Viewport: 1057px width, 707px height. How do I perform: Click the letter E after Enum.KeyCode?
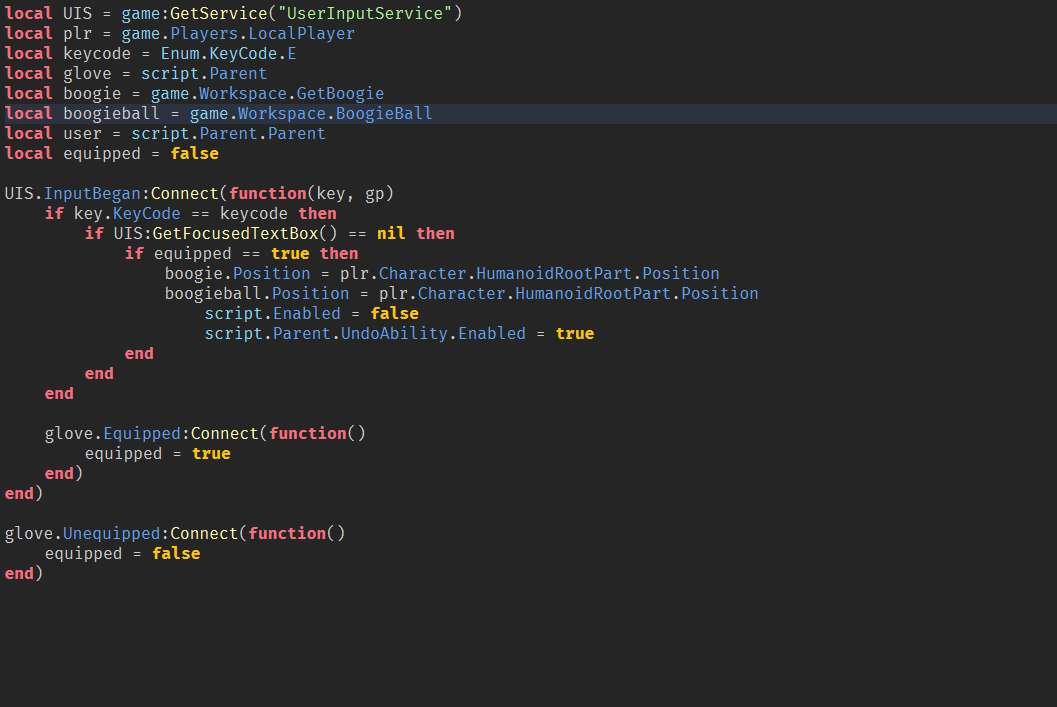[292, 54]
